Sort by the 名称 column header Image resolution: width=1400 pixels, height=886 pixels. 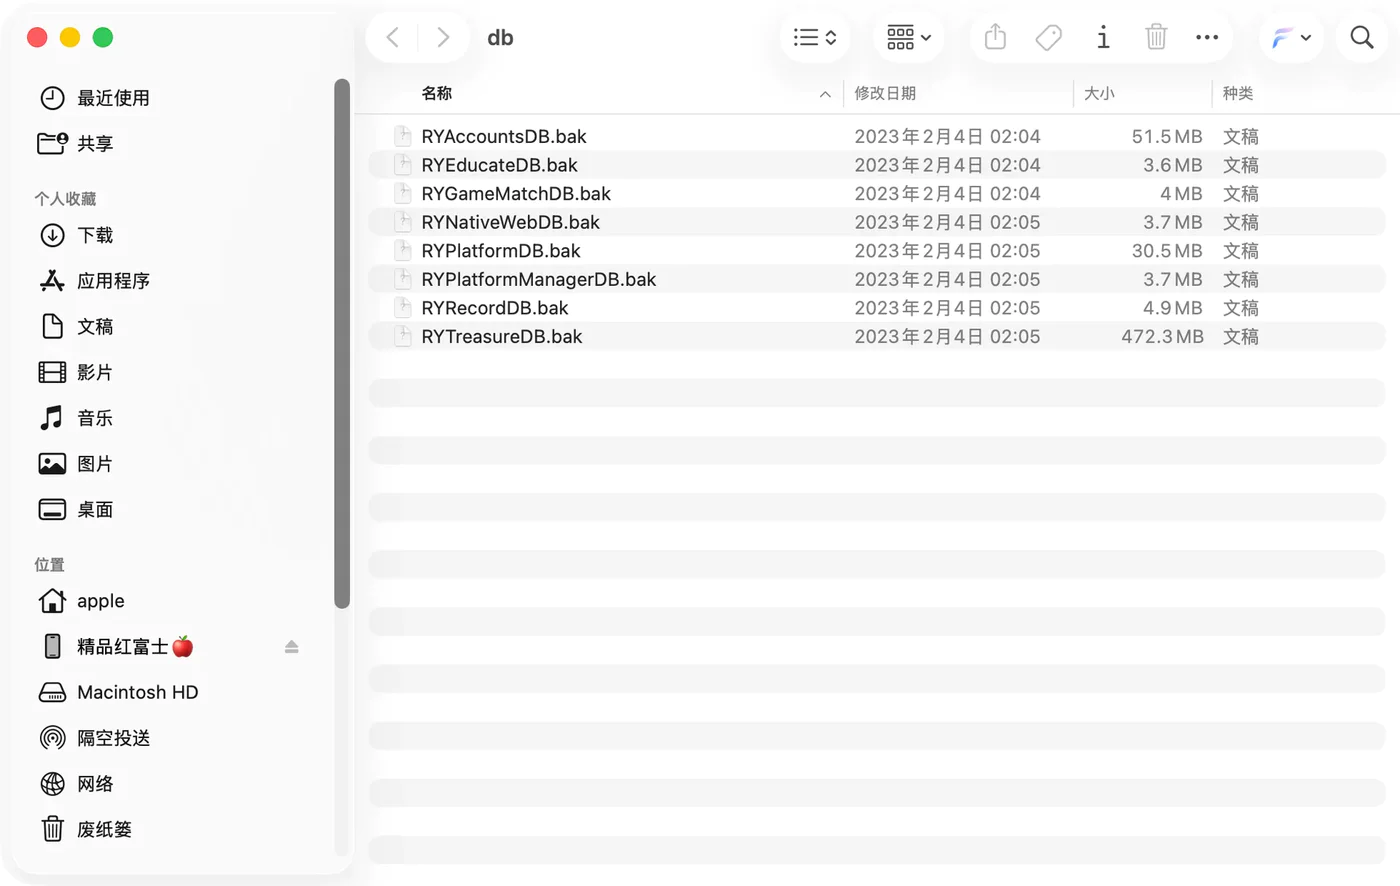(437, 93)
